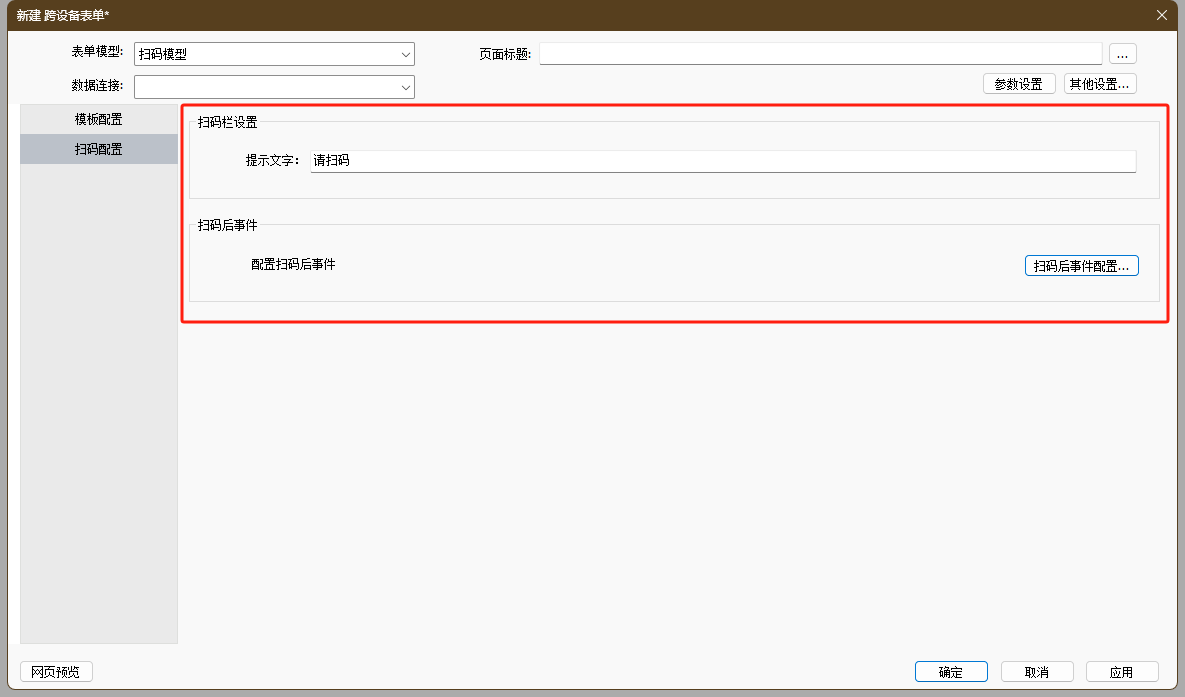Open 扫码后事件配置... event configuration
This screenshot has height=697, width=1185.
(x=1081, y=266)
